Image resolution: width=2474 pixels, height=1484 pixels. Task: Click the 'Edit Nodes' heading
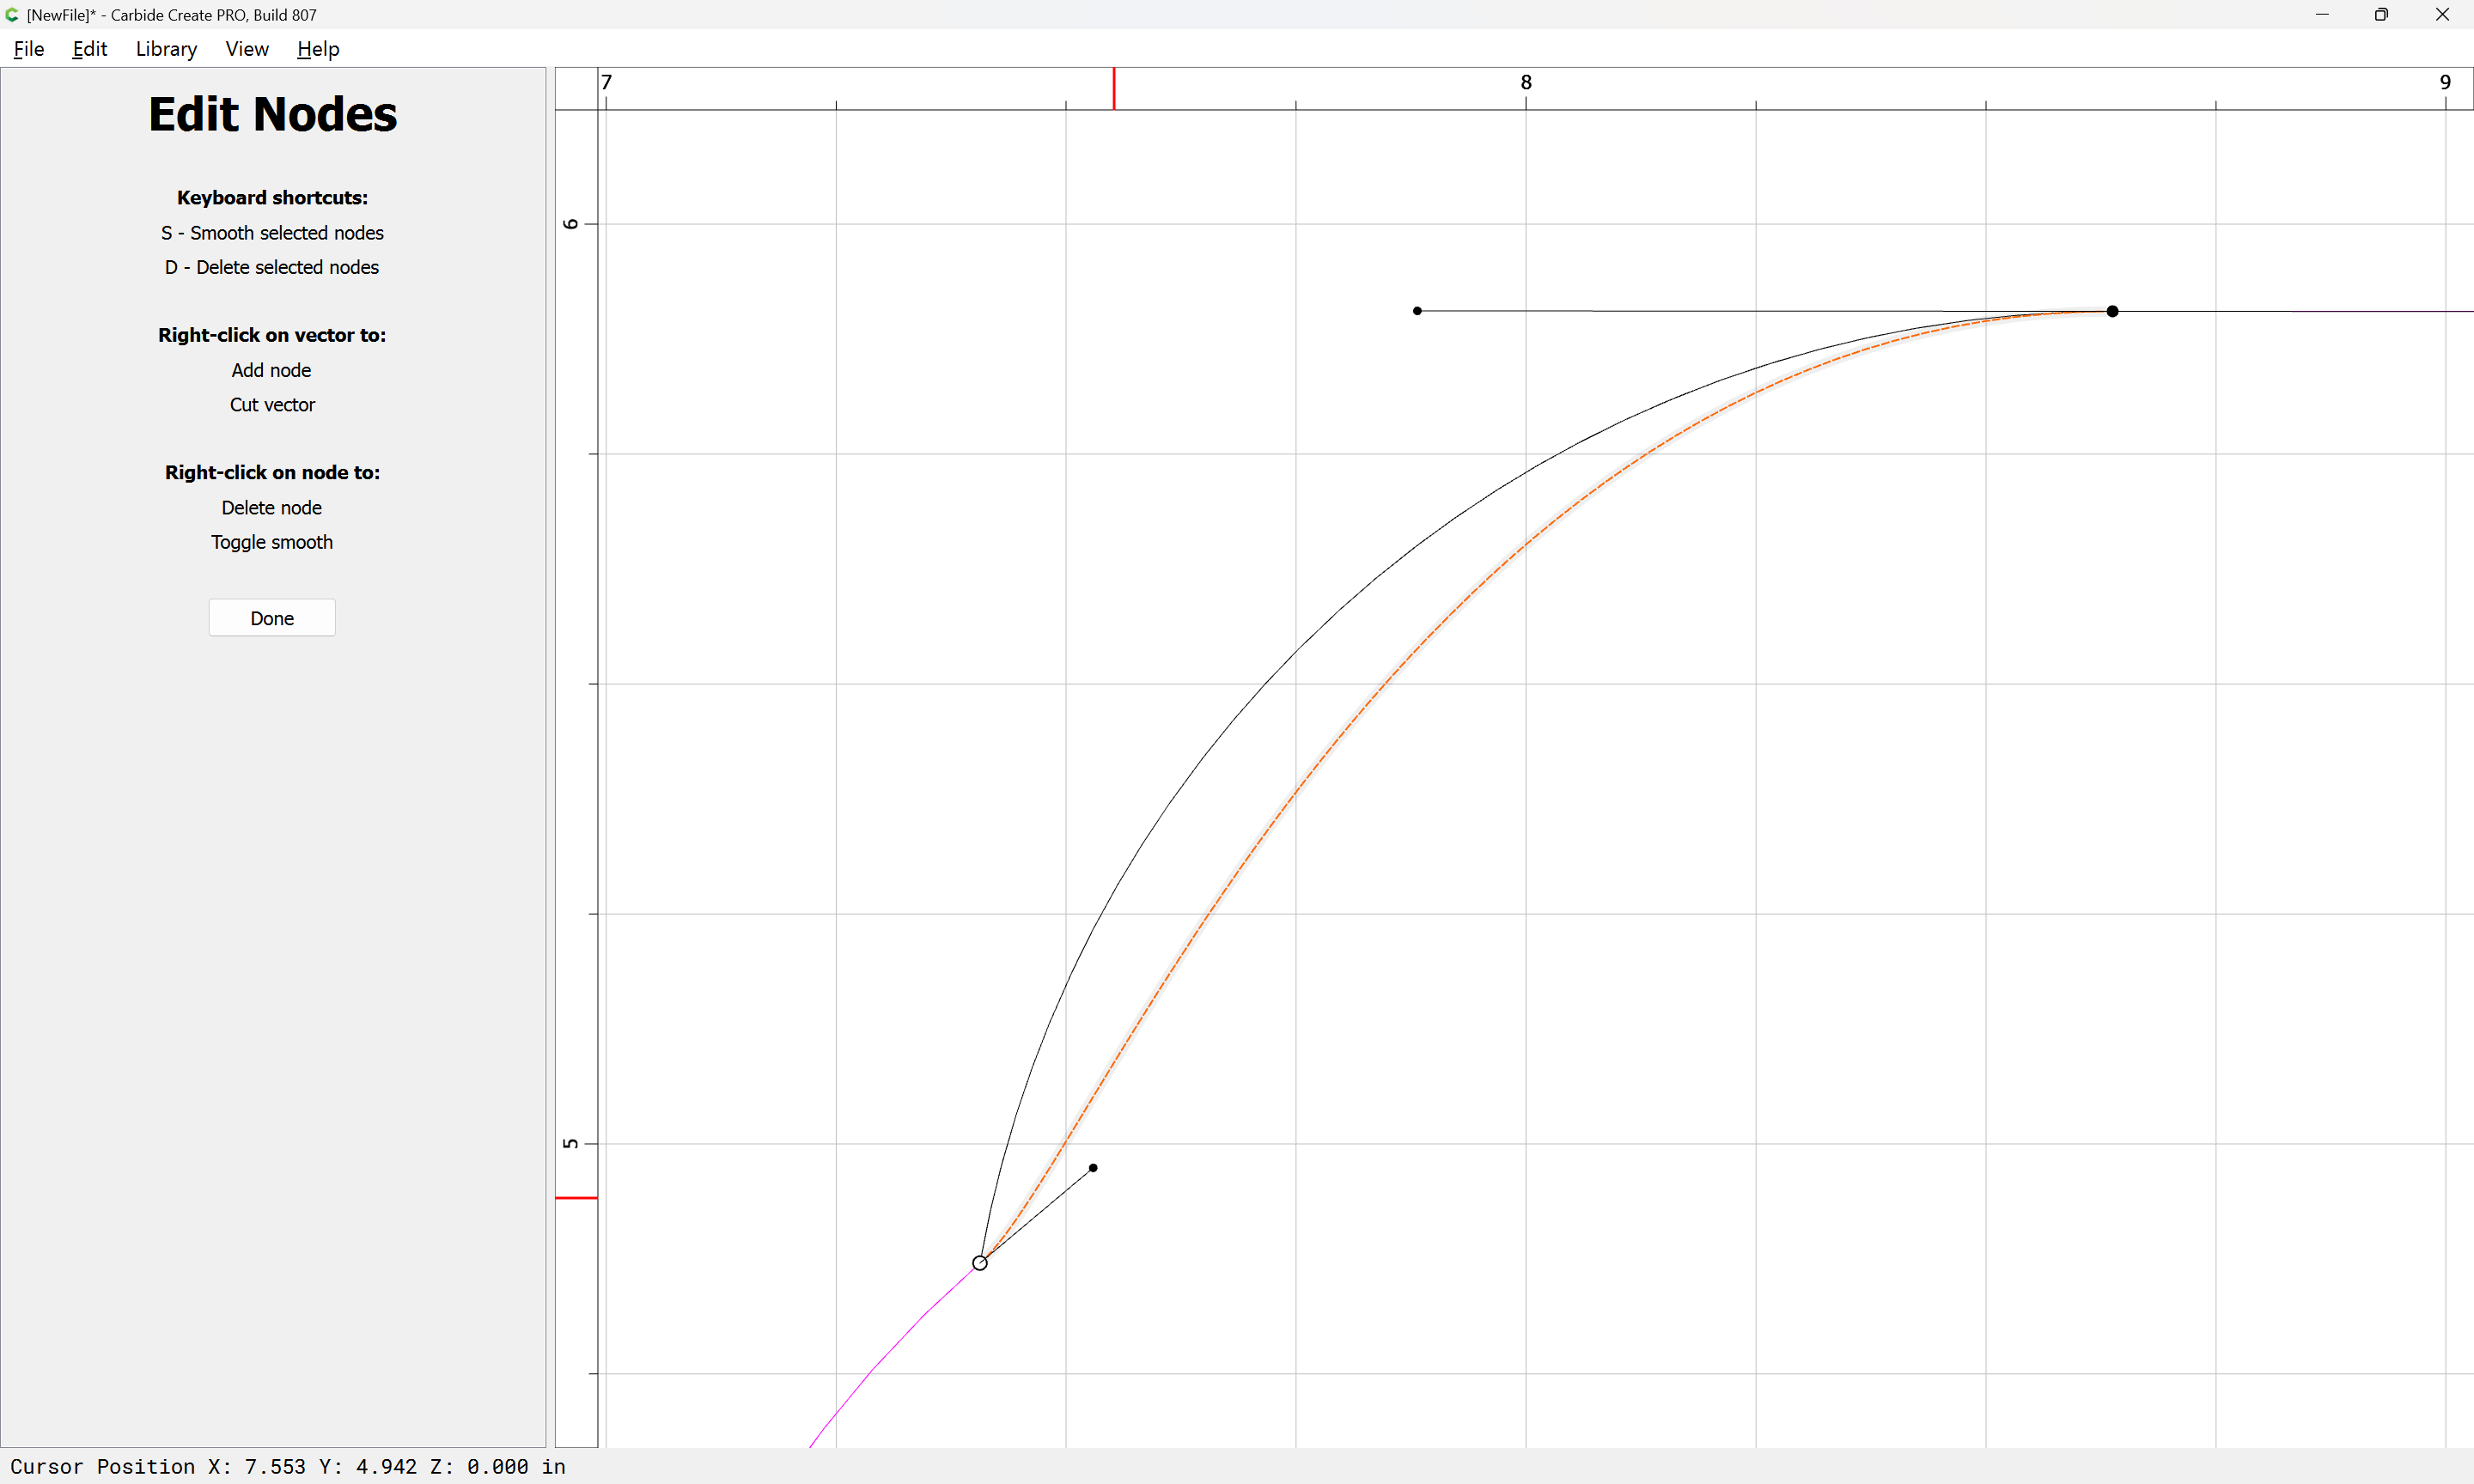273,114
